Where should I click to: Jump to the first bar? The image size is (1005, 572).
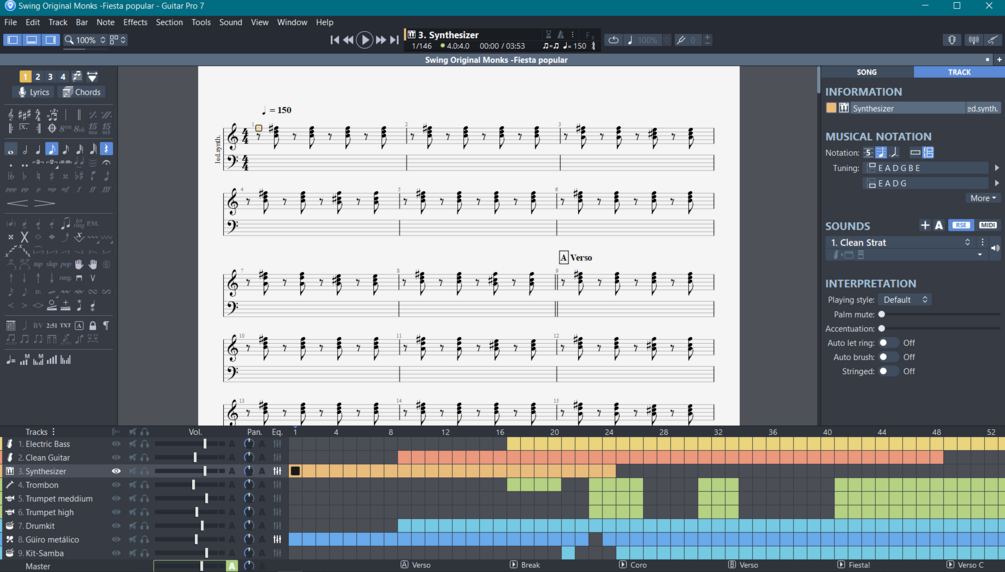(335, 40)
